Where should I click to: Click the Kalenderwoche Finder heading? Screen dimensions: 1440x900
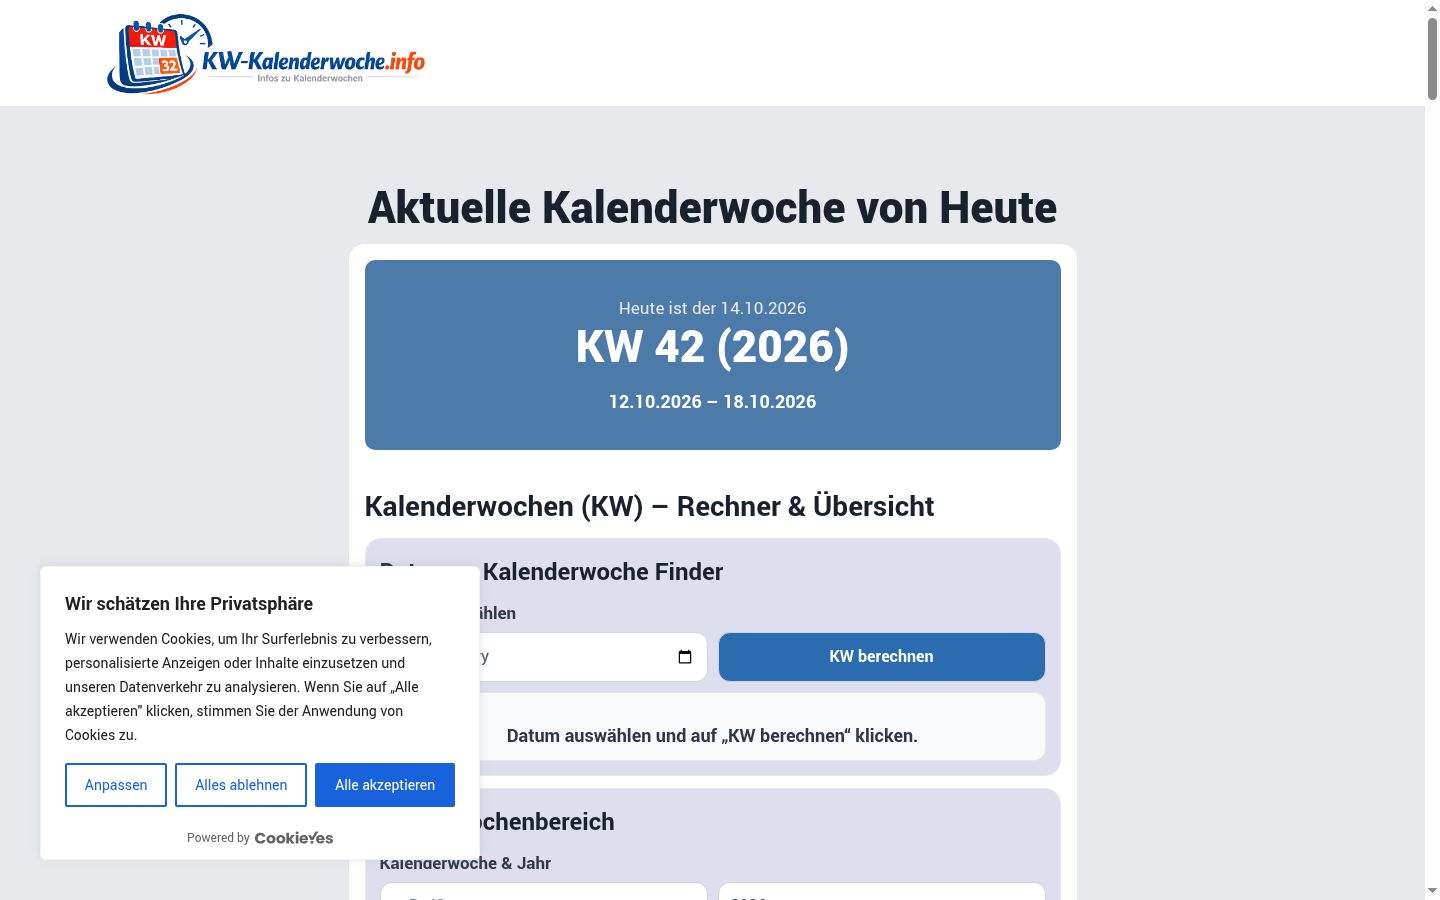(603, 572)
